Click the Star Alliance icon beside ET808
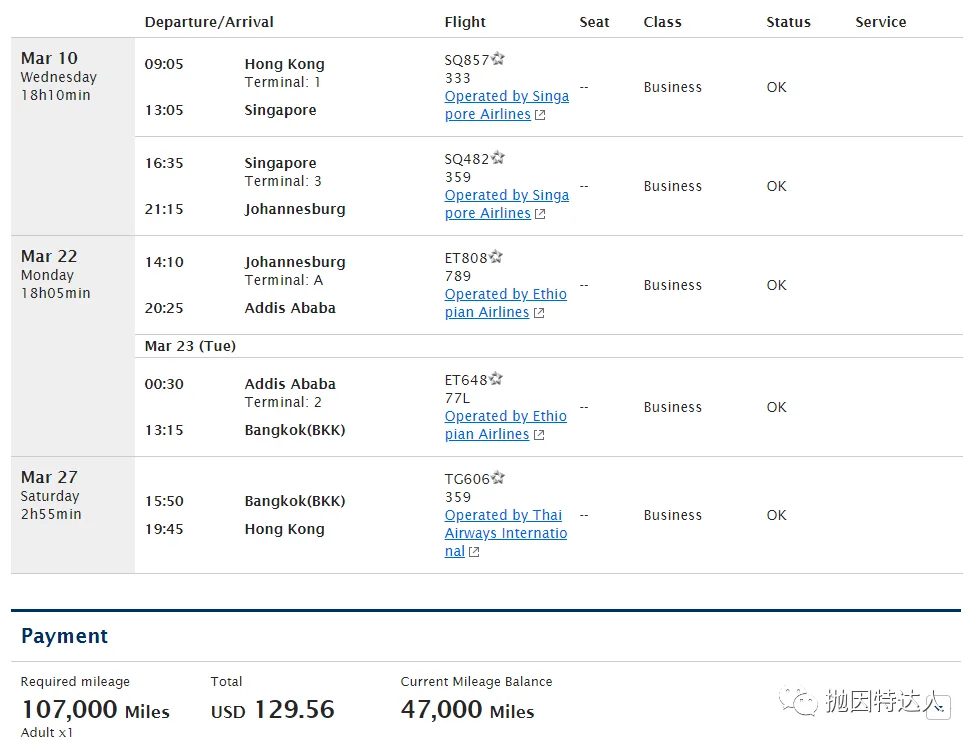Screen dimensions: 976x744 [496, 258]
